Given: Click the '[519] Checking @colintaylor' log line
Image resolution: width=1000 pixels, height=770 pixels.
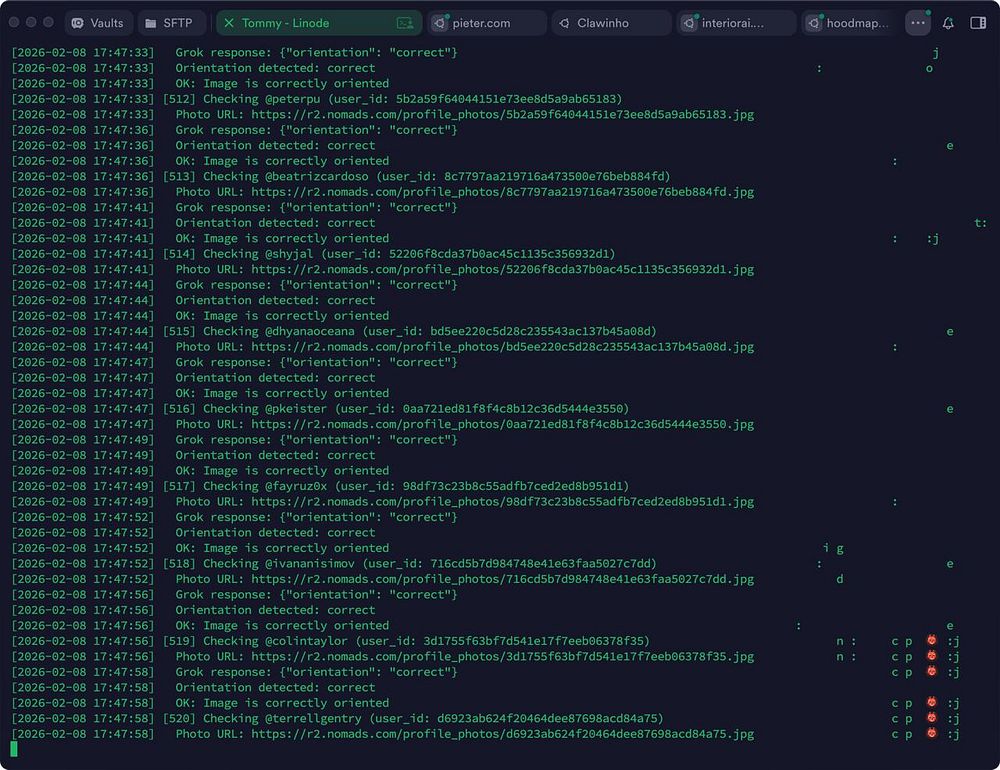Looking at the screenshot, I should click(330, 641).
